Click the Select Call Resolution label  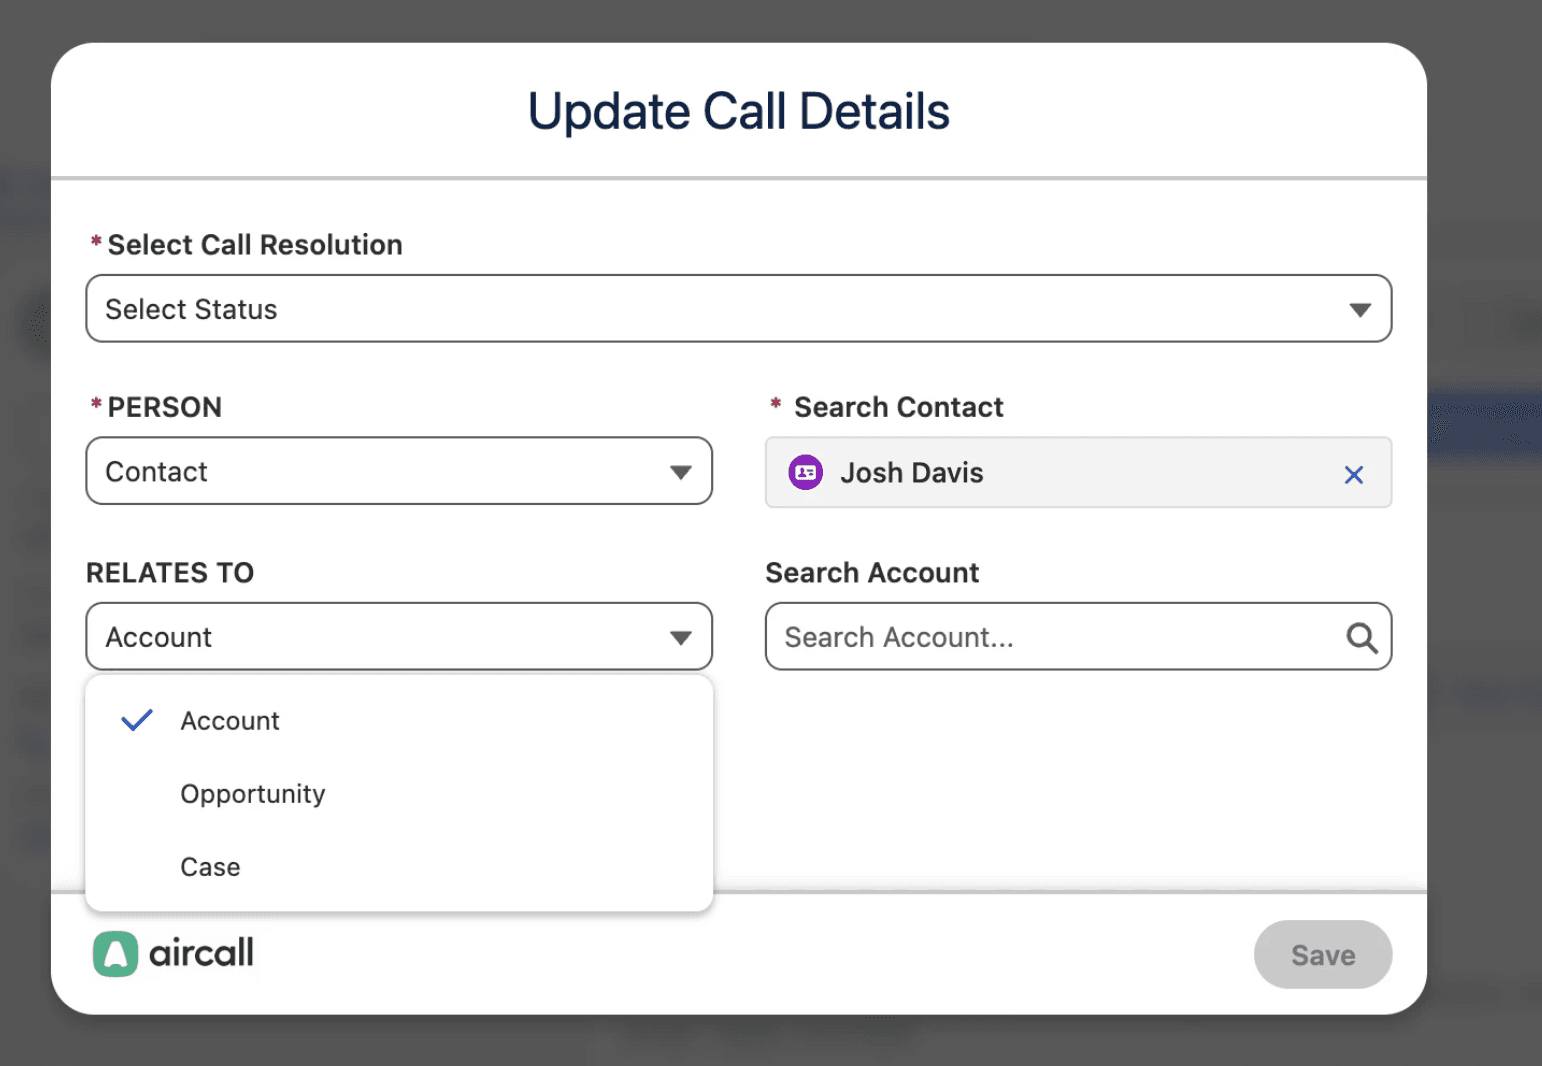[254, 245]
